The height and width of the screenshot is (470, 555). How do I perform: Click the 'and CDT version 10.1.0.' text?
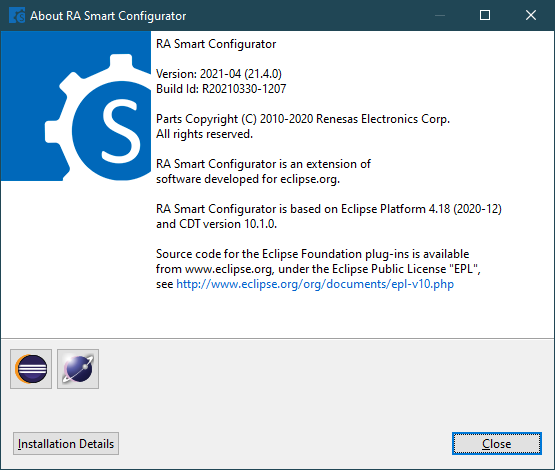(x=216, y=224)
